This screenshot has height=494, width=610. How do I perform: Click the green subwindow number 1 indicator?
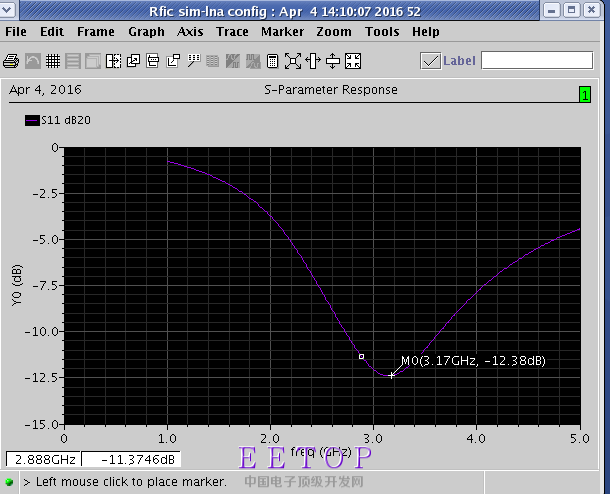[x=585, y=95]
